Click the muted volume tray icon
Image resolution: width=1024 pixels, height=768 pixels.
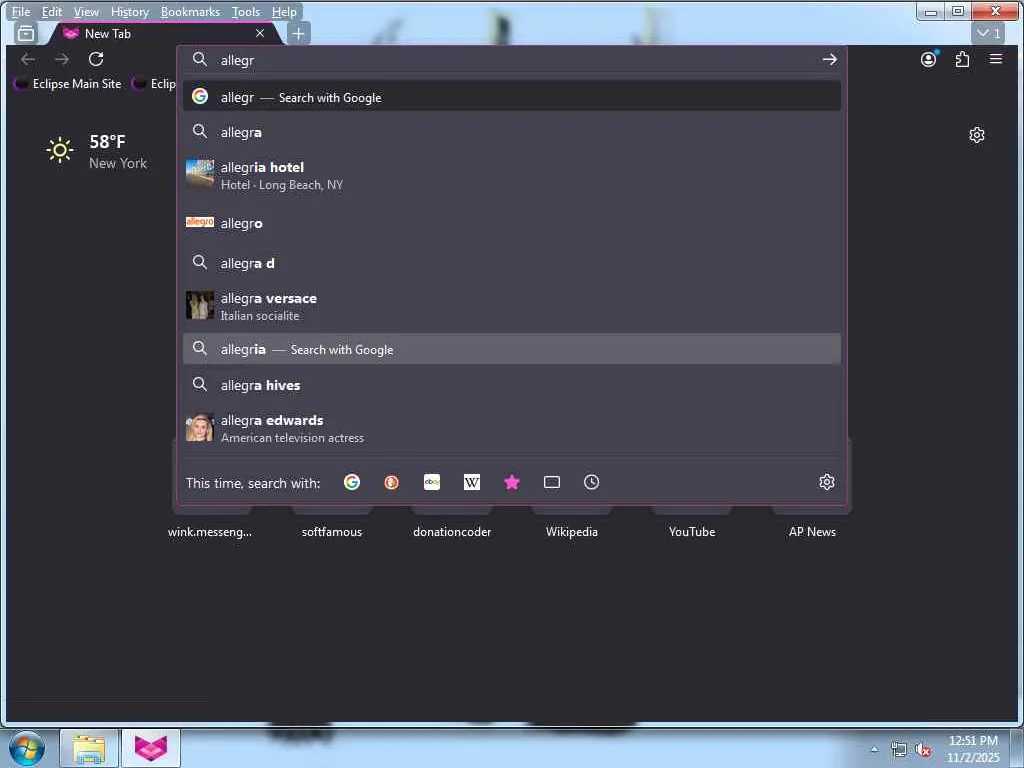tap(923, 750)
